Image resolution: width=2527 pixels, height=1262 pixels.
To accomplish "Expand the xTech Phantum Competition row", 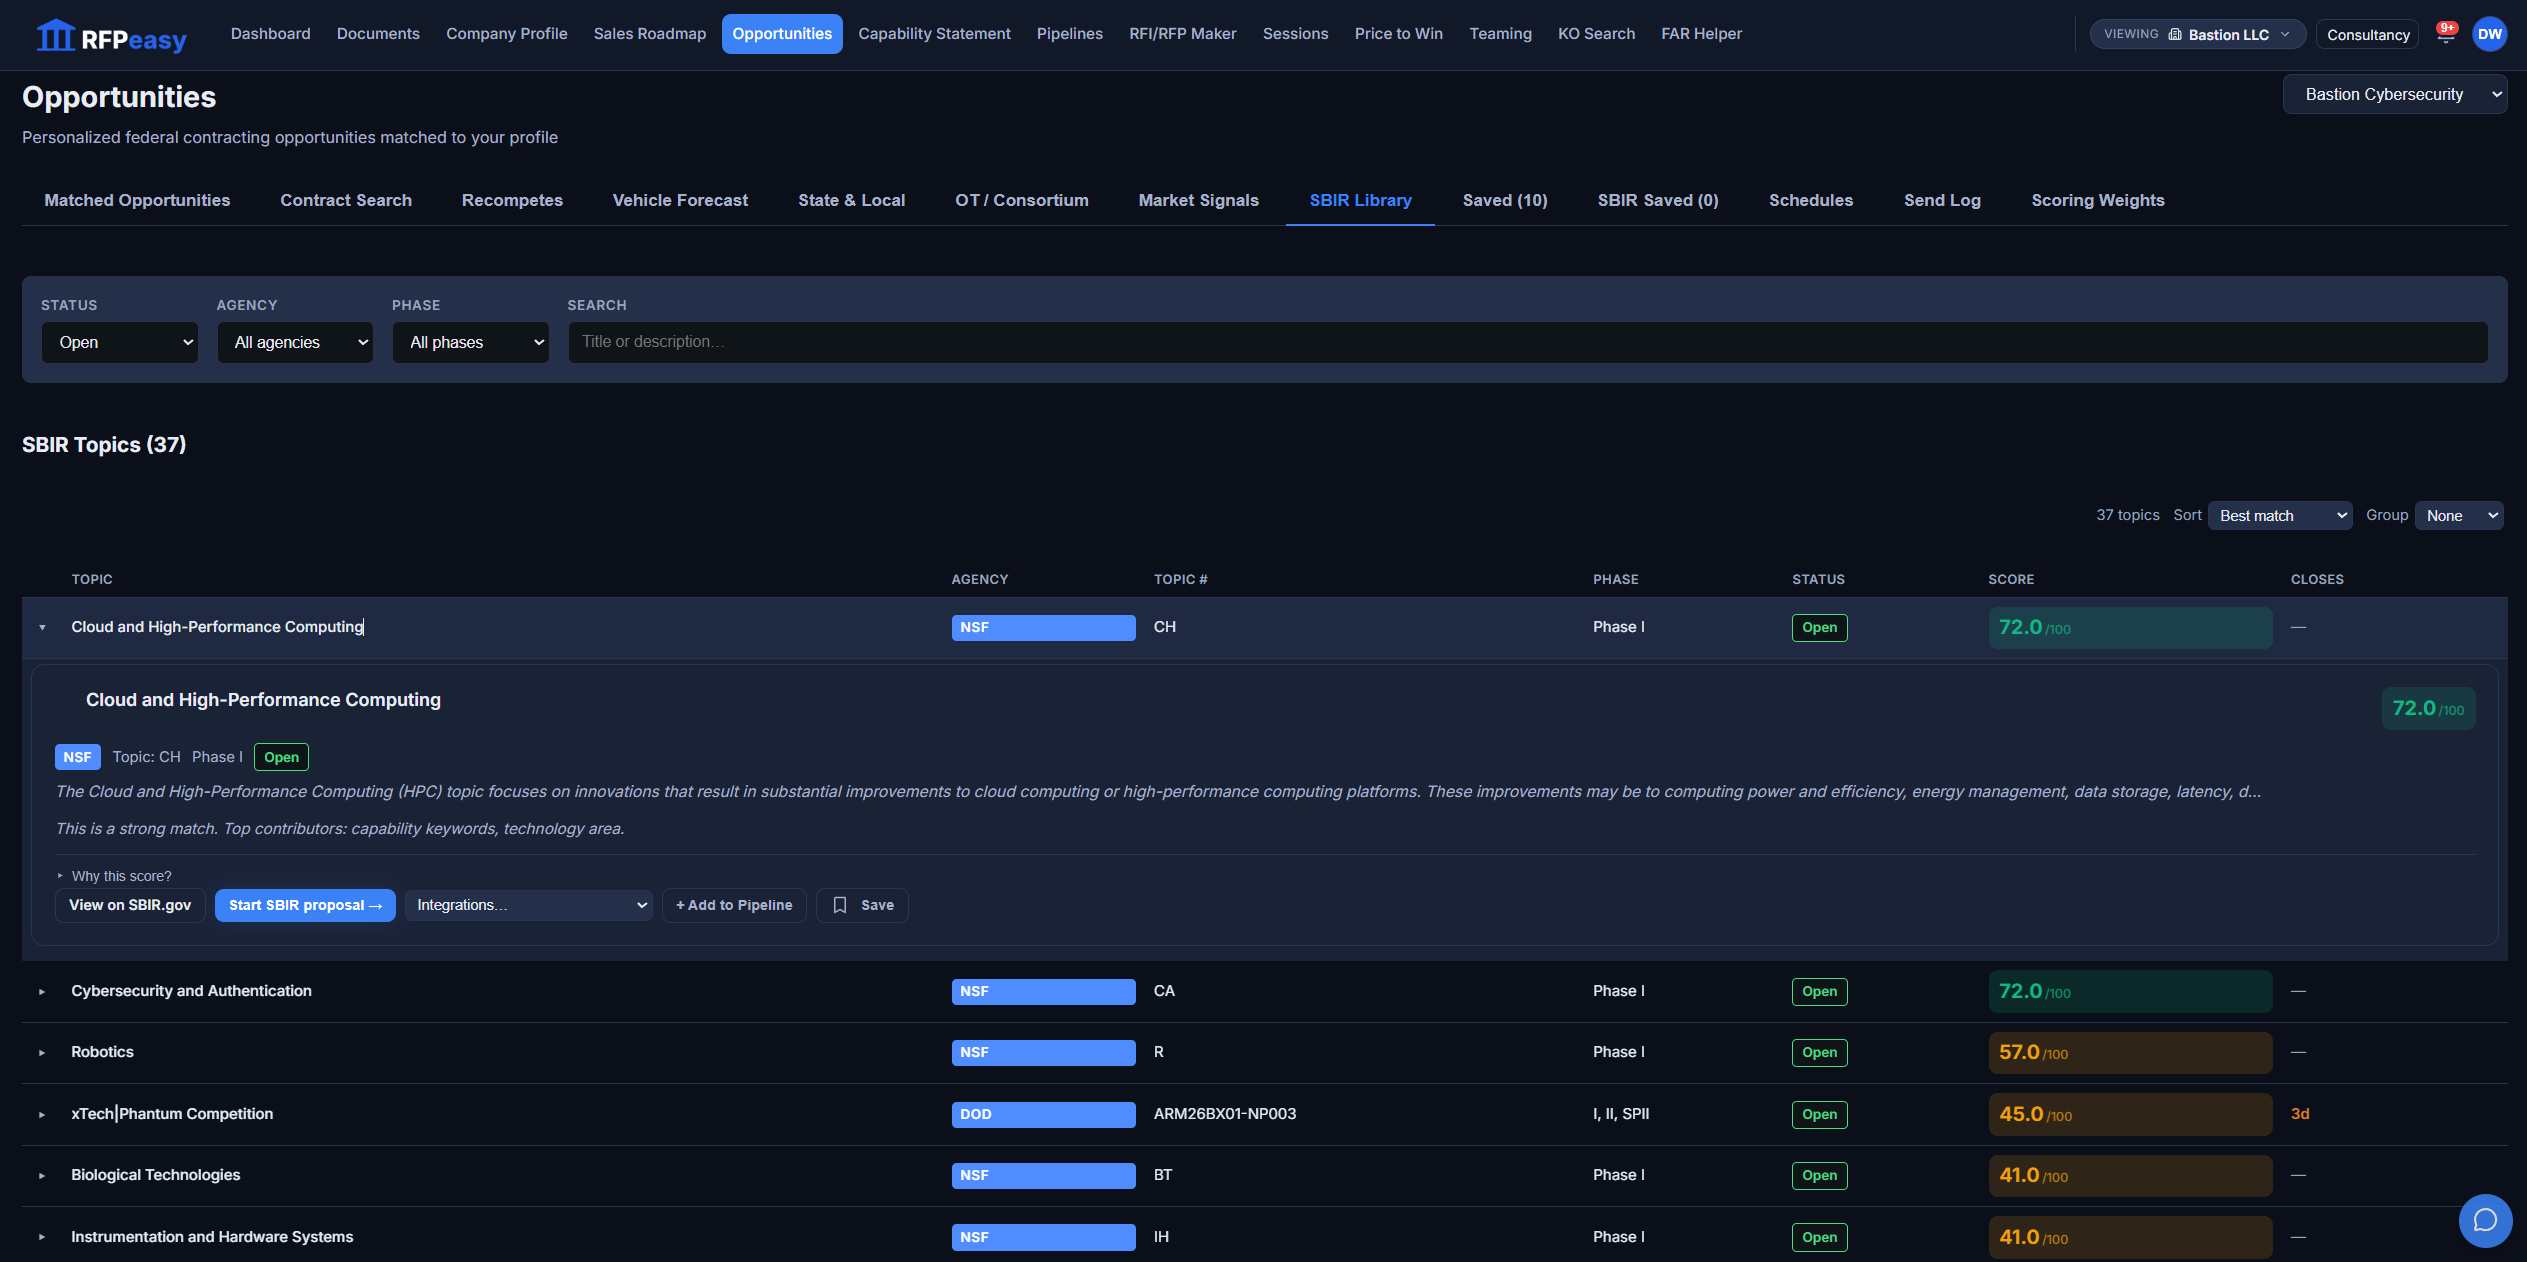I will pos(42,1114).
